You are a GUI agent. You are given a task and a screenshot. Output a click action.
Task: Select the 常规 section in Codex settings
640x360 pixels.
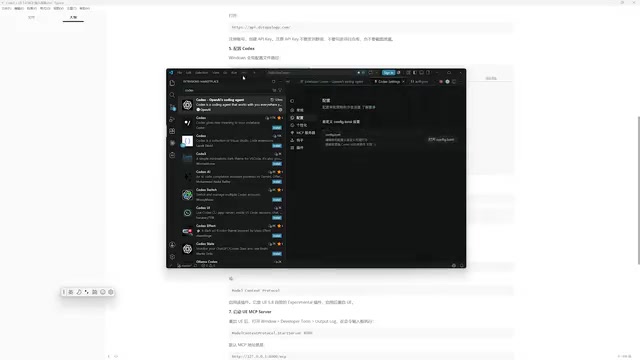pyautogui.click(x=303, y=110)
